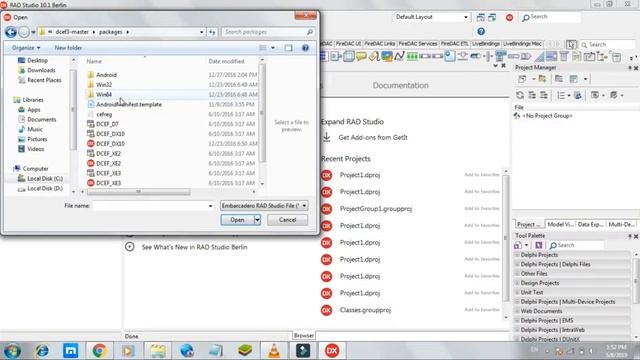Open See What's New in RAD Studio Berlin
This screenshot has width=640, height=360.
point(194,247)
